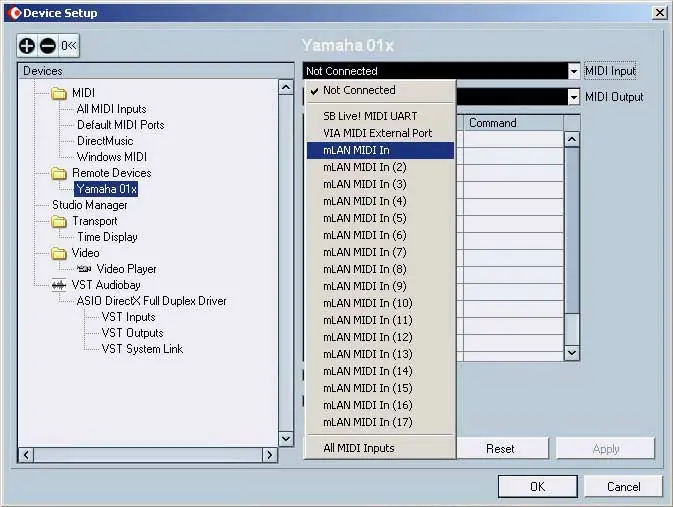Screen dimensions: 673x507
Task: Click the Command table vertical scrollbar thumb
Action: (x=572, y=230)
